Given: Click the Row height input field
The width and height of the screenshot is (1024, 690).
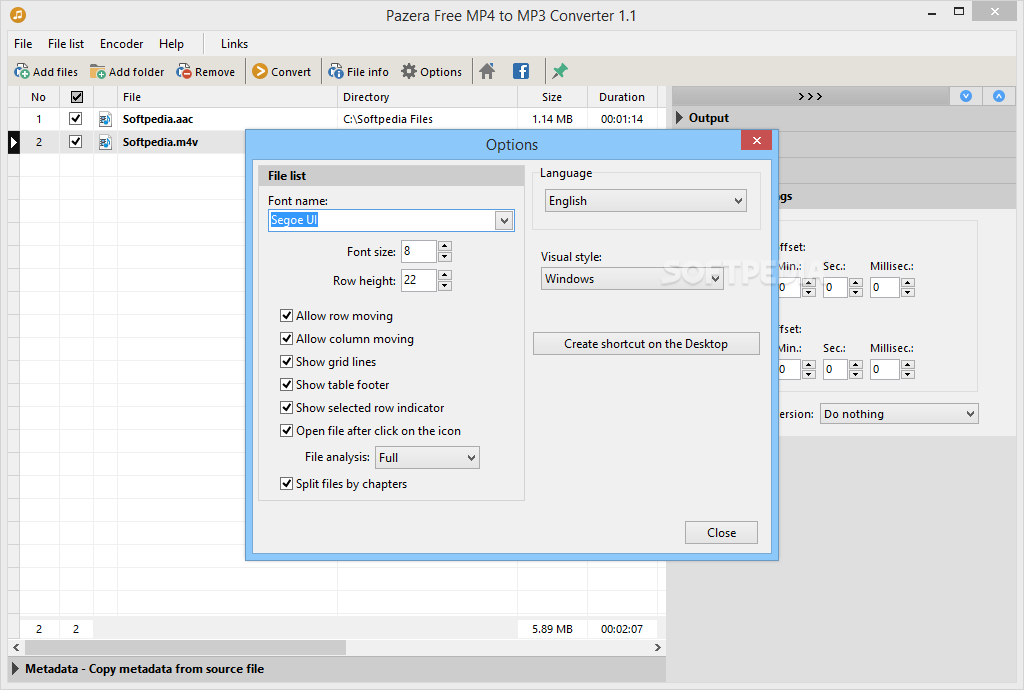Looking at the screenshot, I should tap(419, 280).
